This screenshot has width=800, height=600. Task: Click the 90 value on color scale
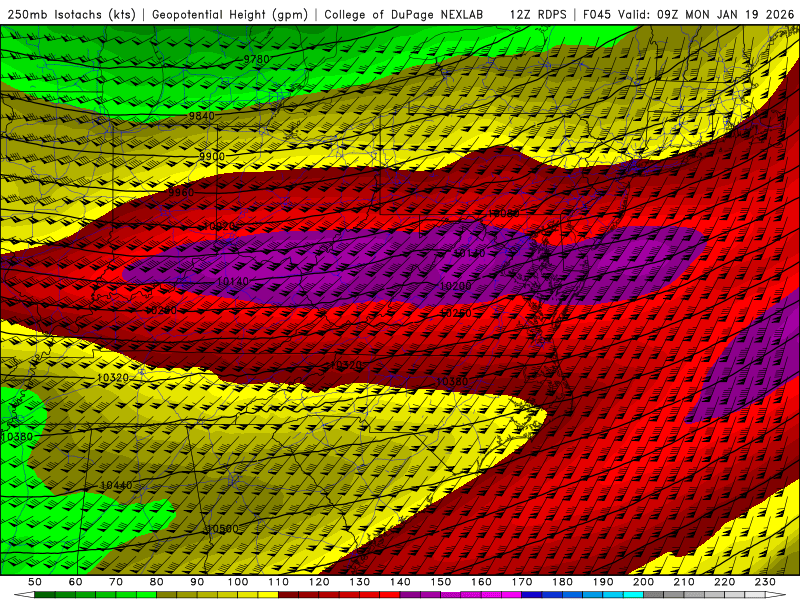tap(197, 582)
